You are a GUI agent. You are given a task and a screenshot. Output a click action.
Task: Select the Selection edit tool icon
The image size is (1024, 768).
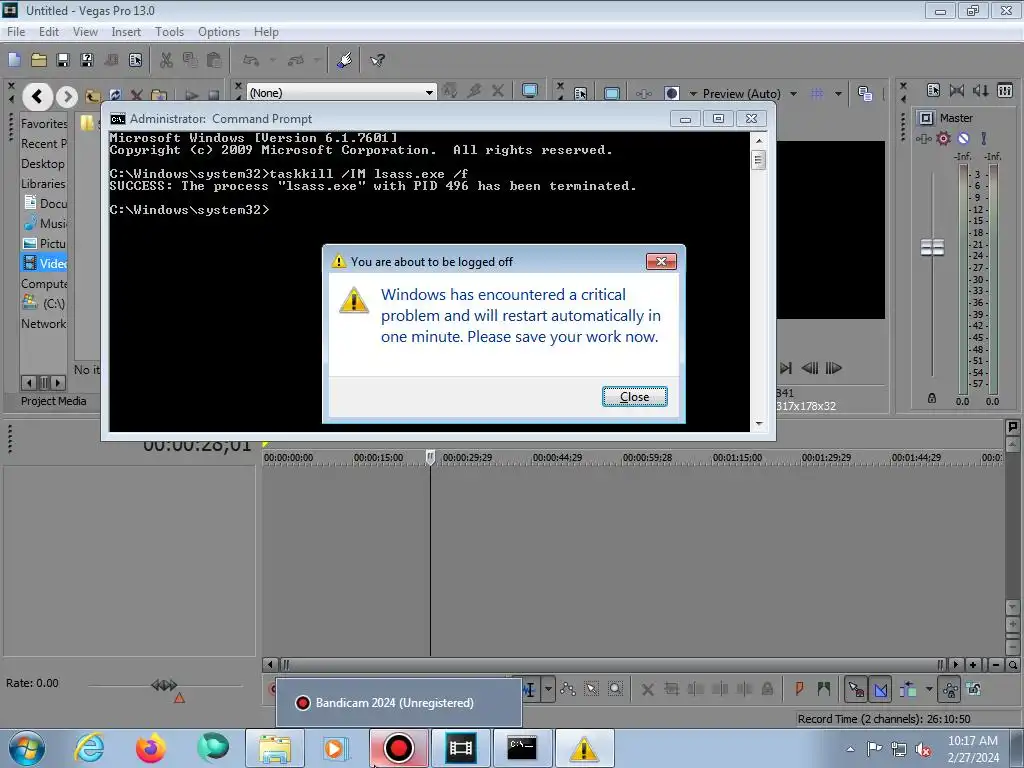click(592, 689)
